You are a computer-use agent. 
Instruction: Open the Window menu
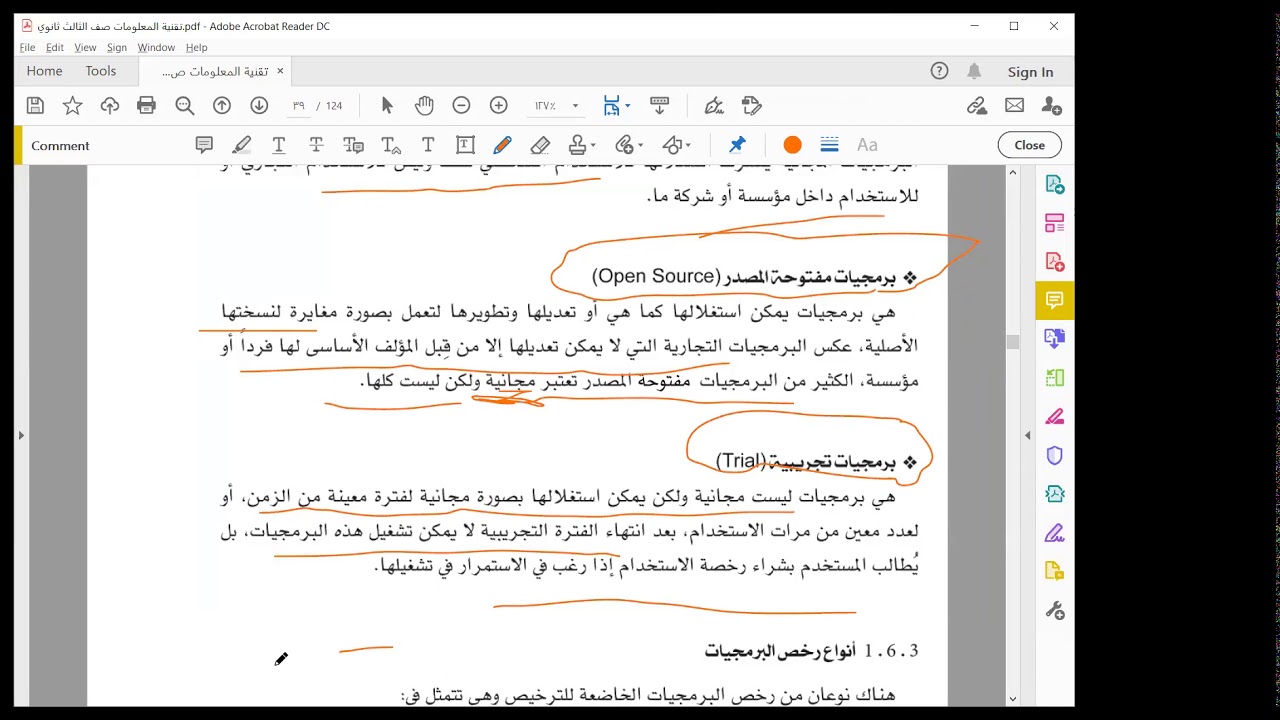pyautogui.click(x=156, y=47)
